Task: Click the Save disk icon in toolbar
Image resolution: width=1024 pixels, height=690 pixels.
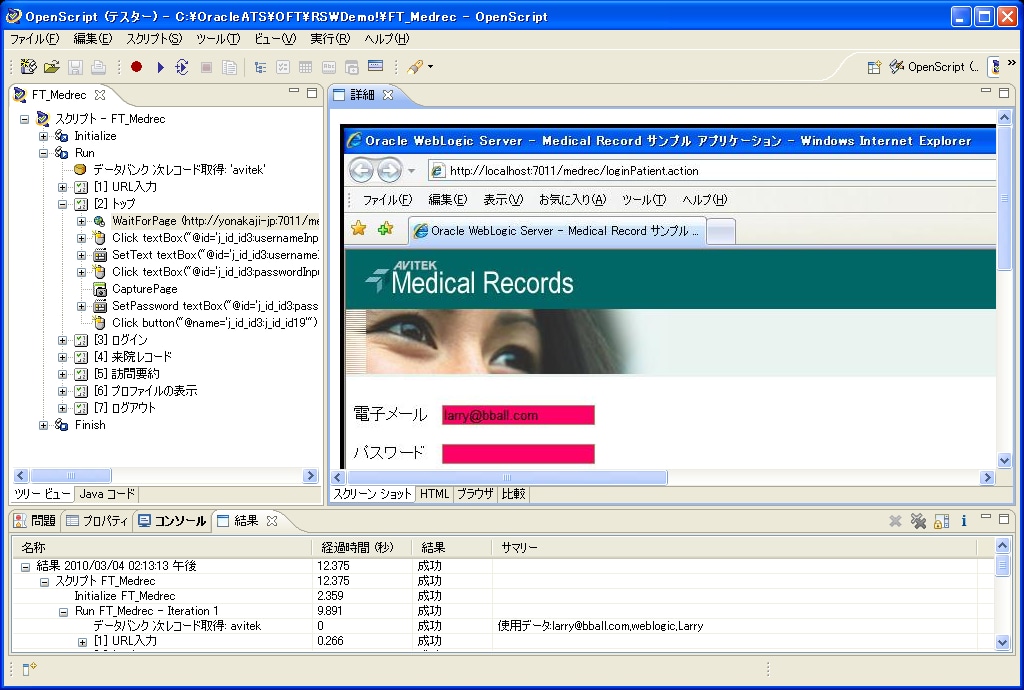Action: 75,67
